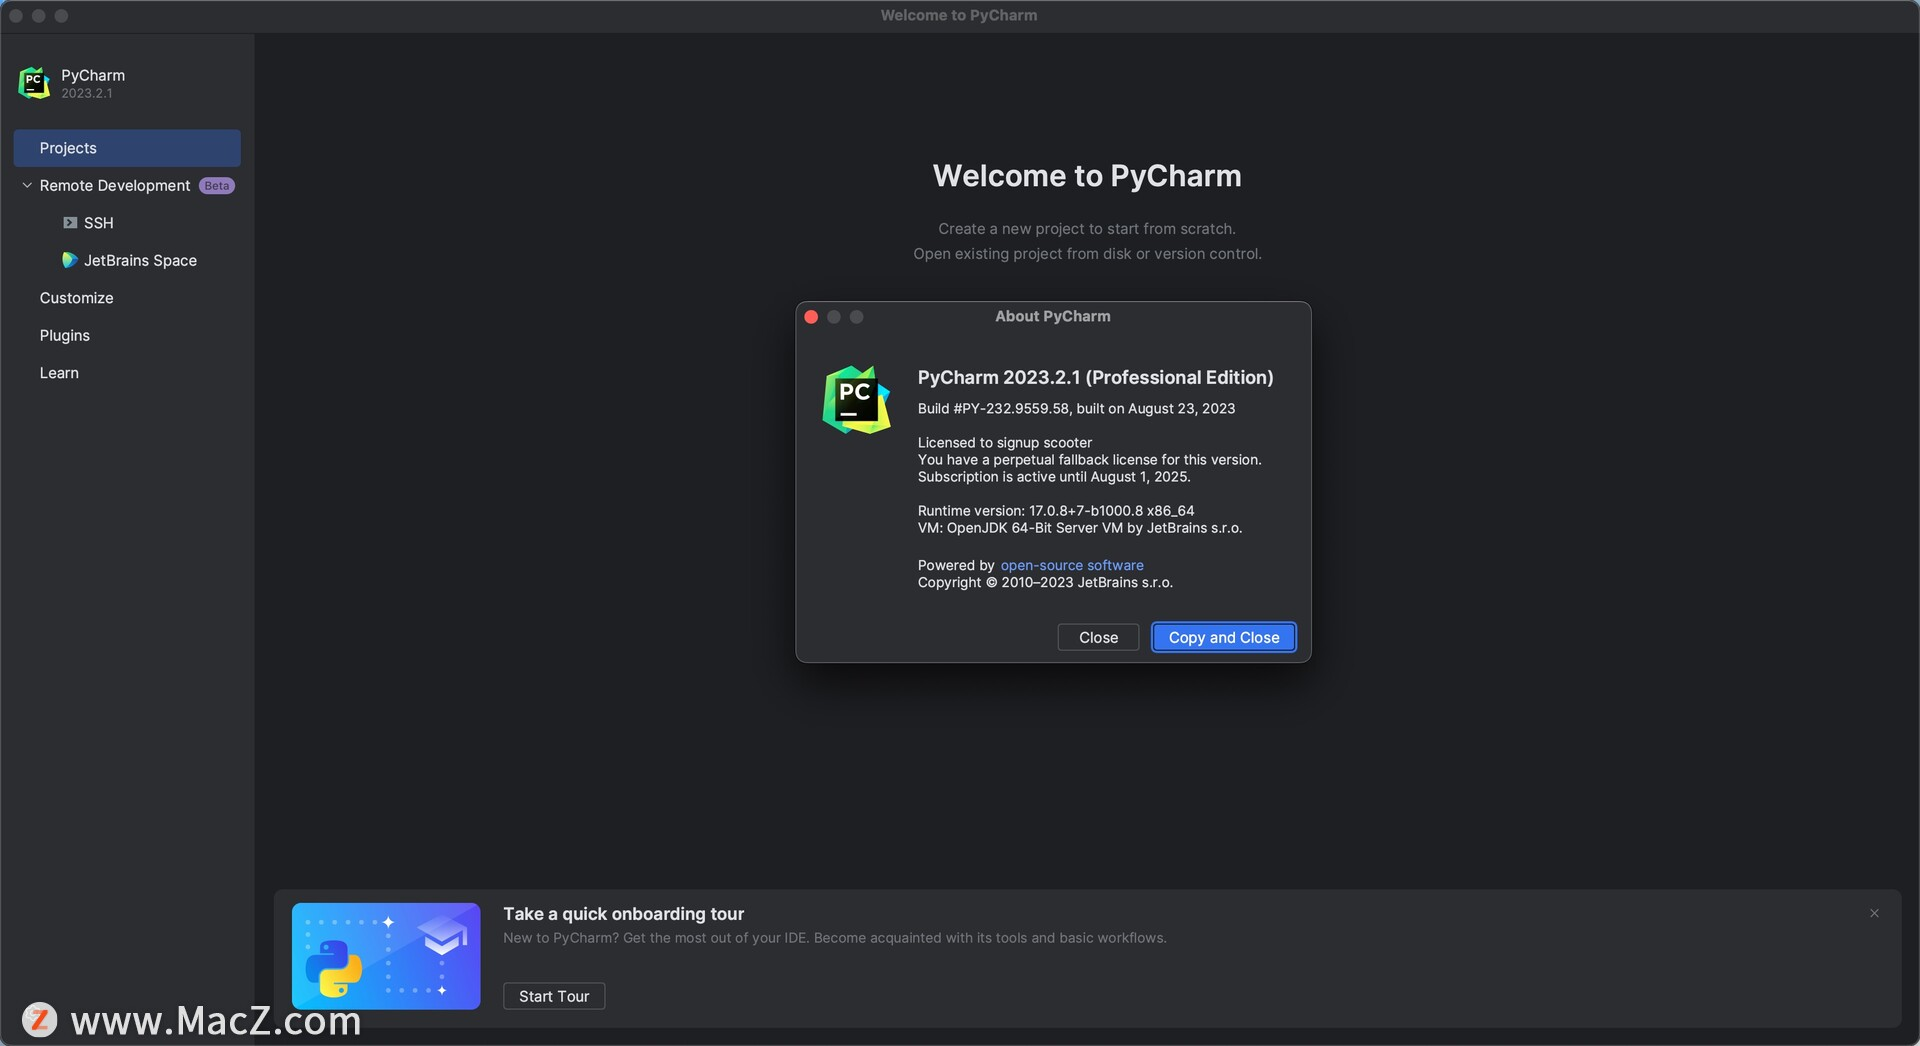
Task: Click the red close button of the Welcome window
Action: click(15, 15)
